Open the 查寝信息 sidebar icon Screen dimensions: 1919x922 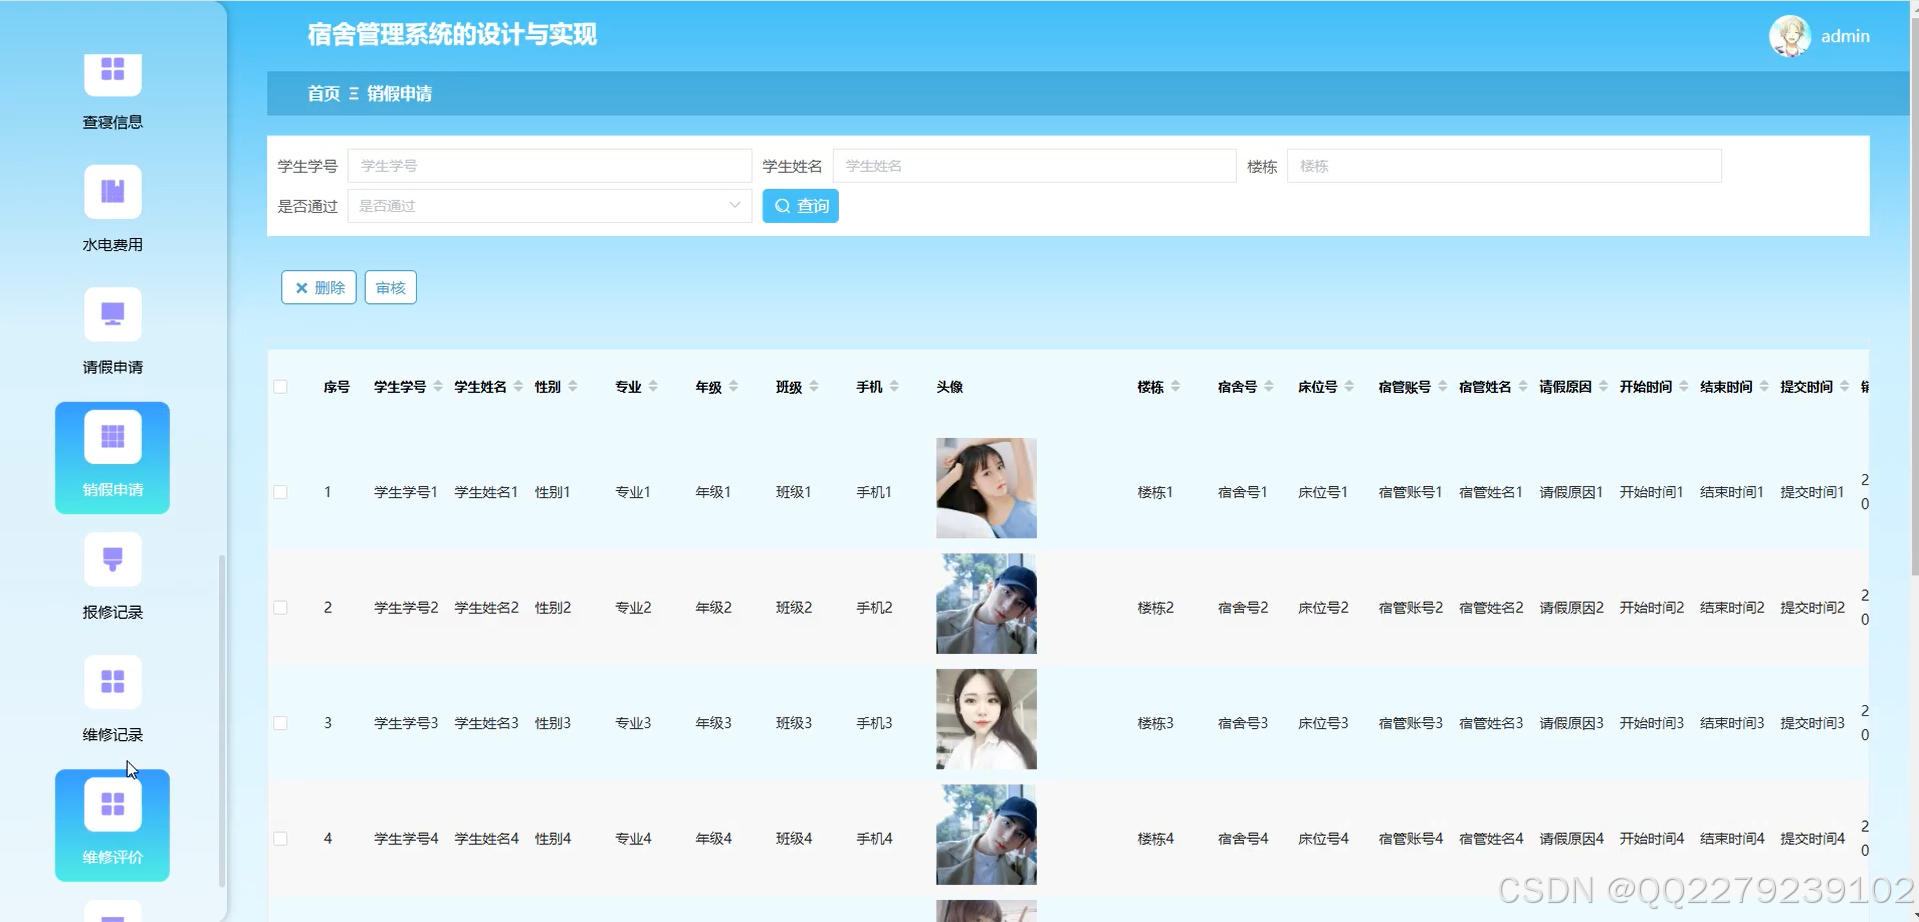[x=112, y=75]
